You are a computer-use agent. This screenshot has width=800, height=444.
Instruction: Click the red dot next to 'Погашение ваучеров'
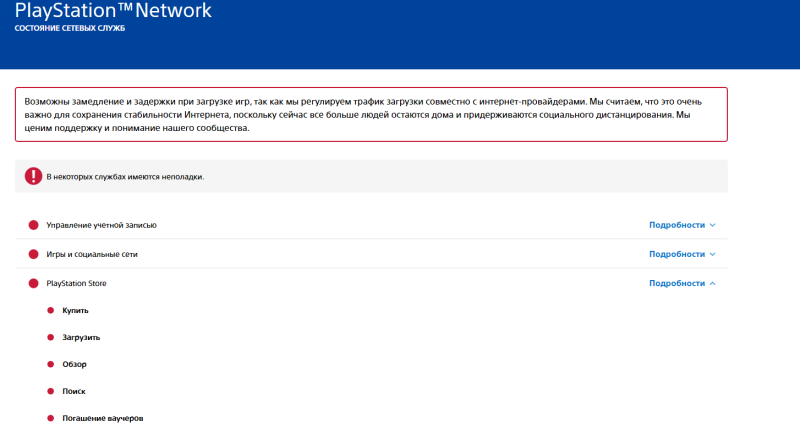click(x=51, y=418)
